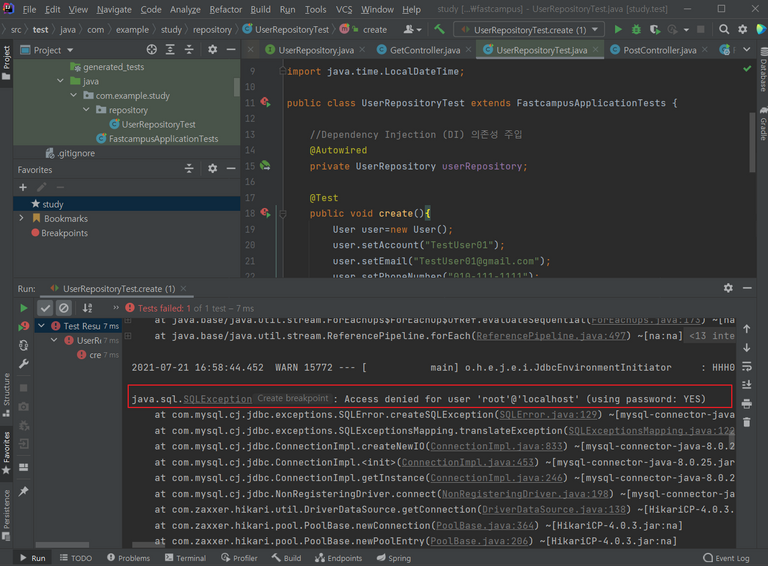The height and width of the screenshot is (566, 768).
Task: Click console horizontal scrollbar
Action: tap(147, 544)
